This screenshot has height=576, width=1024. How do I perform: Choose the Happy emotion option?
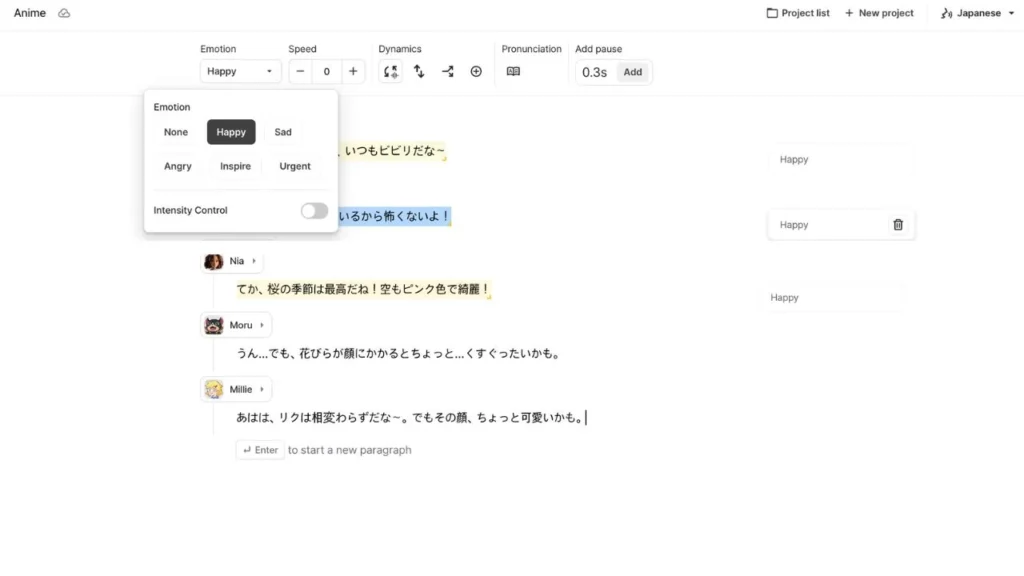point(231,132)
